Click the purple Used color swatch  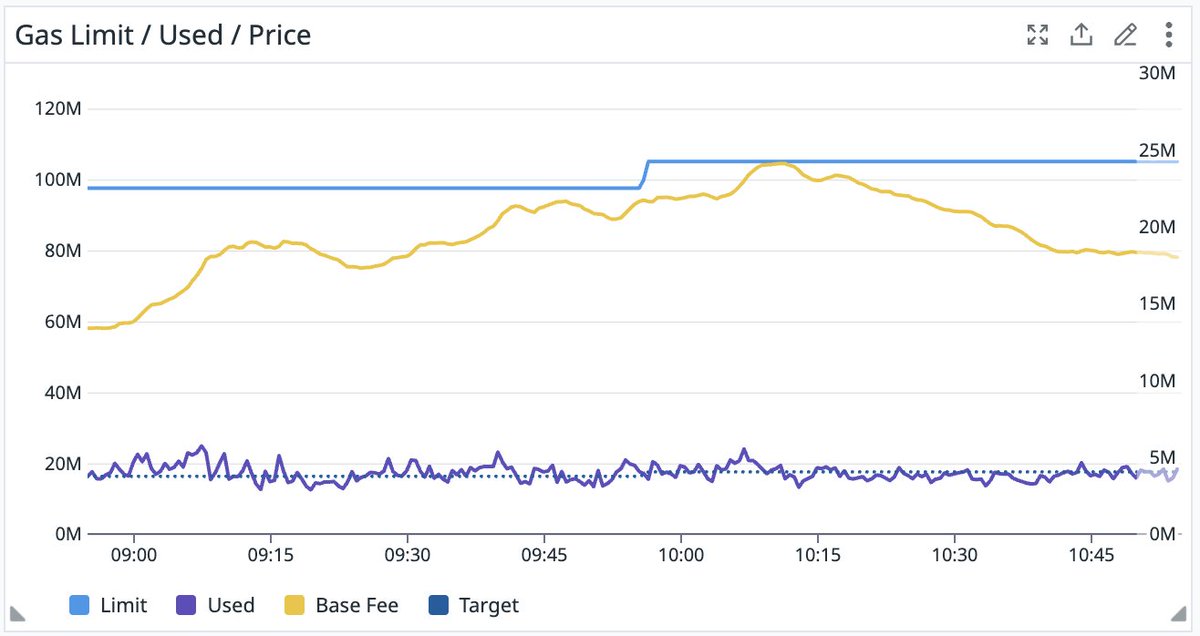(x=186, y=605)
